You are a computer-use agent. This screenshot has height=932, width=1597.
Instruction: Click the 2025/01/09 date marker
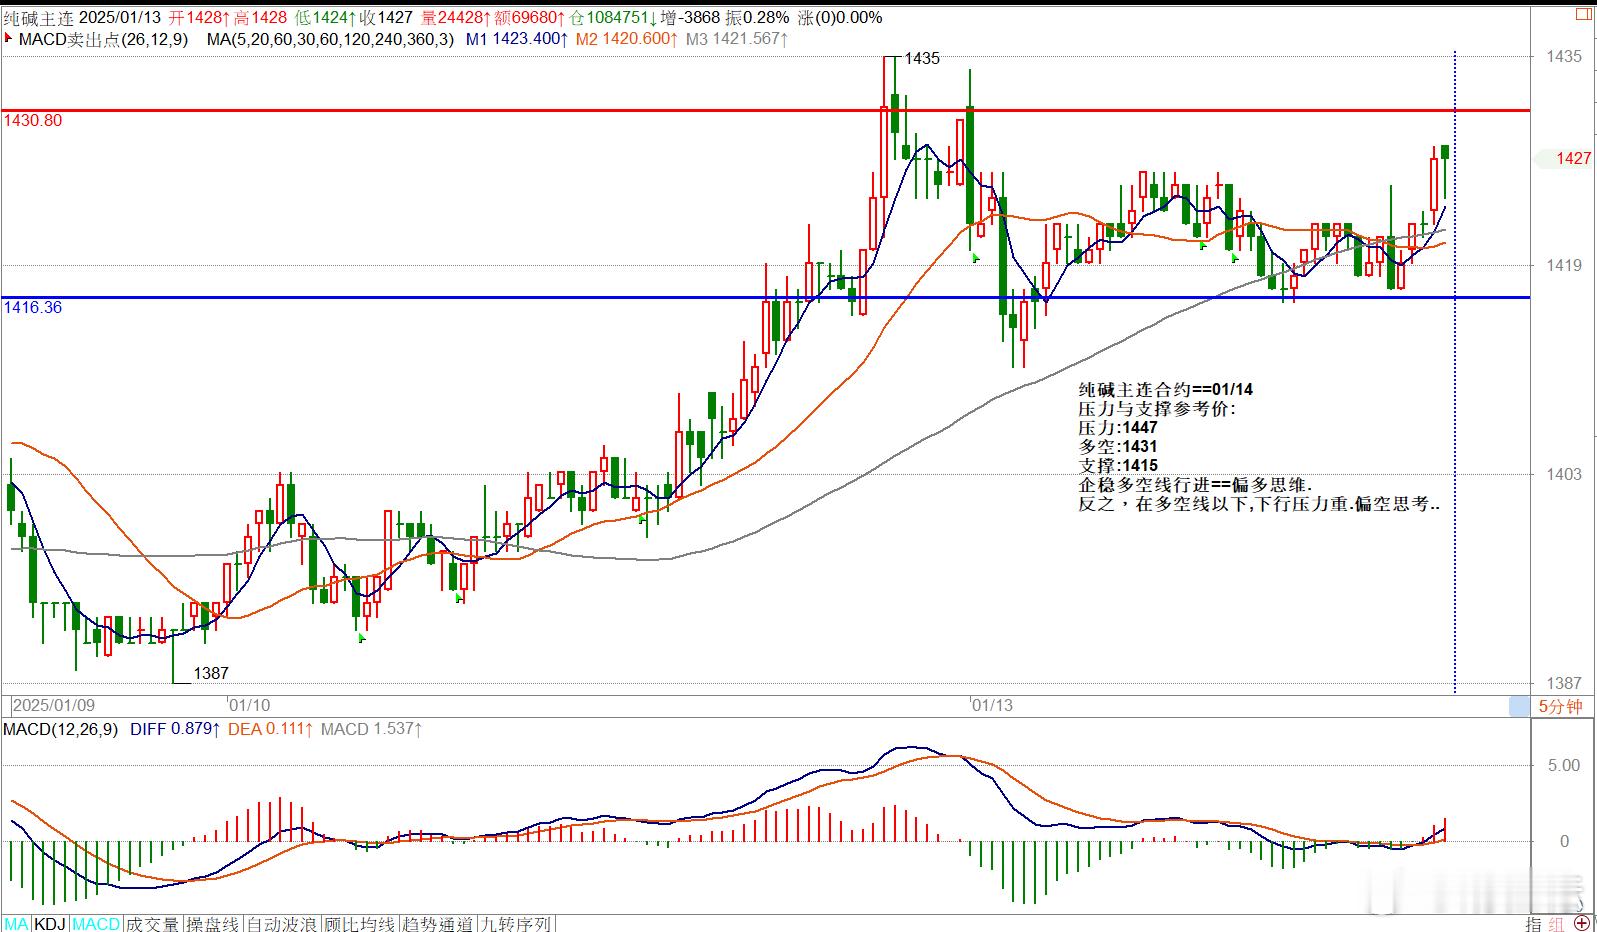coord(54,705)
